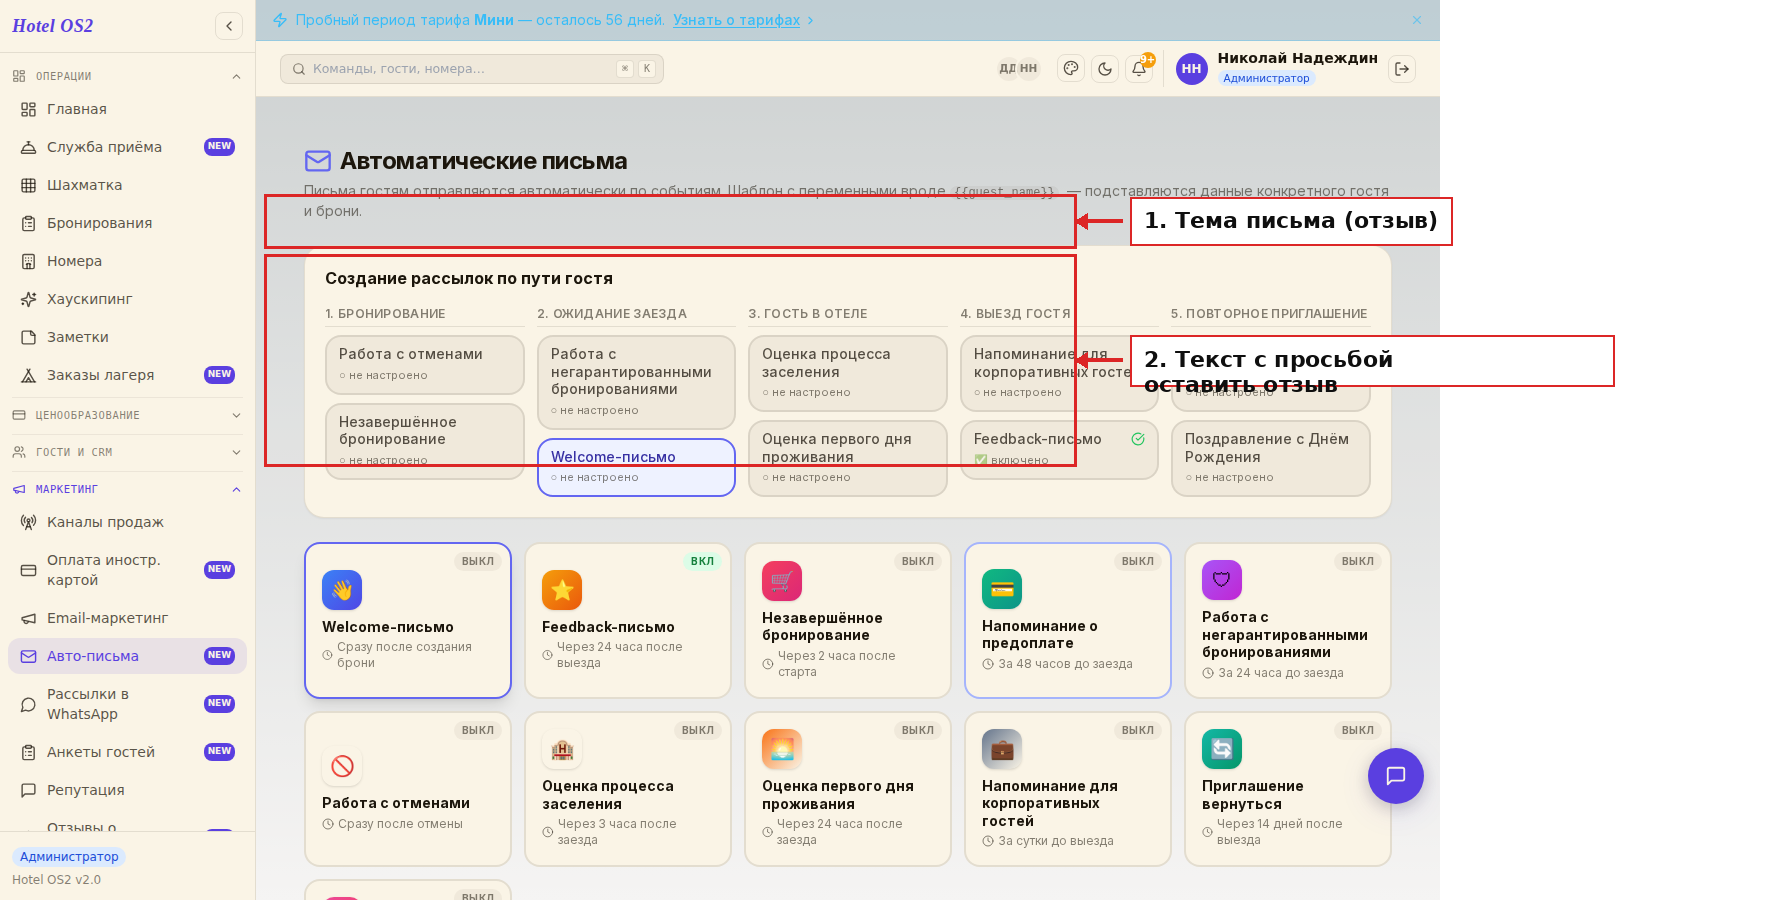The image size is (1780, 900).
Task: Collapse the ОПЕРАЦИИ sidebar section
Action: point(127,76)
